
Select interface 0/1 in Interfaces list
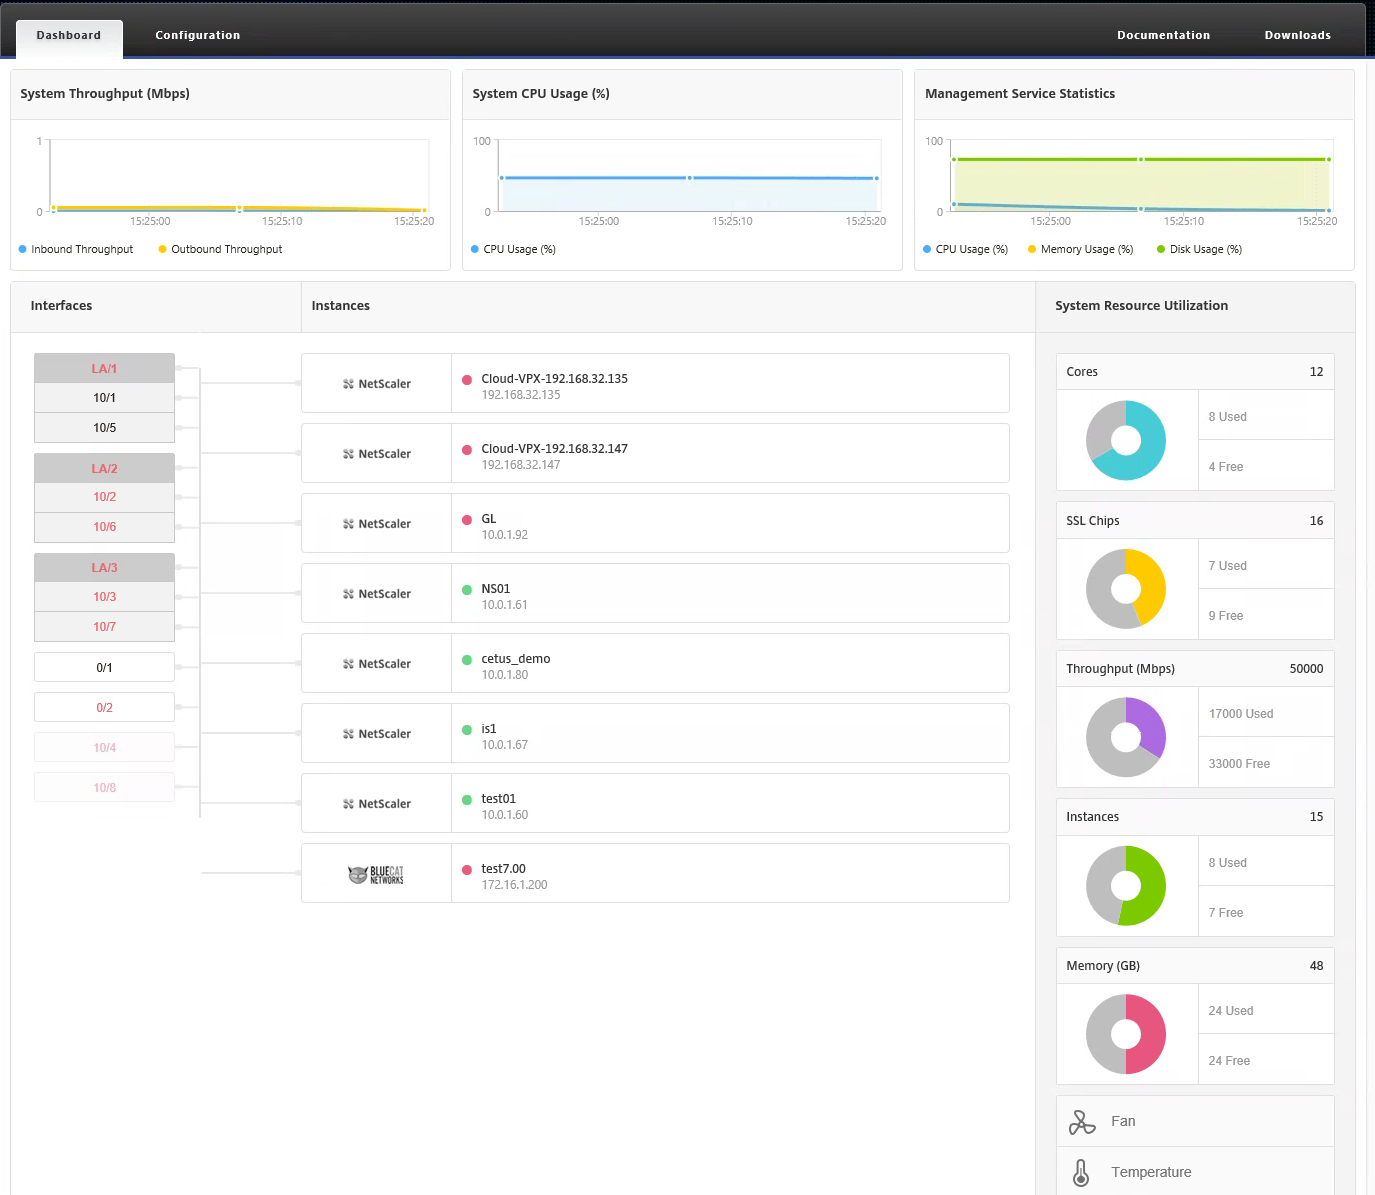coord(104,667)
